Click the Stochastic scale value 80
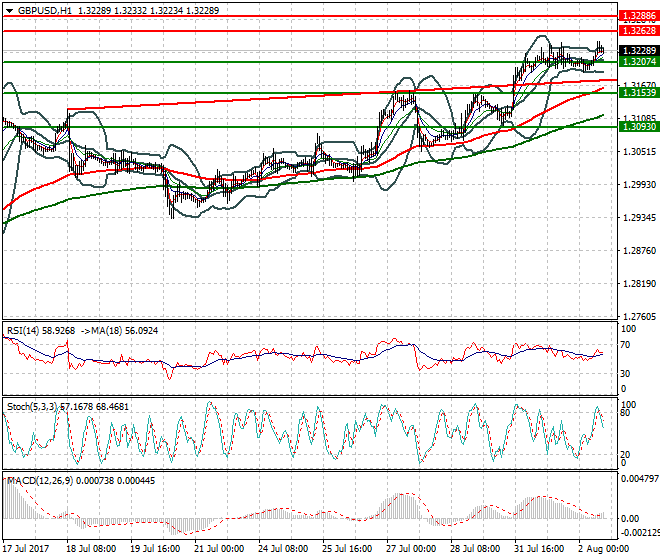Viewport: 660px width, 560px height. pos(625,413)
